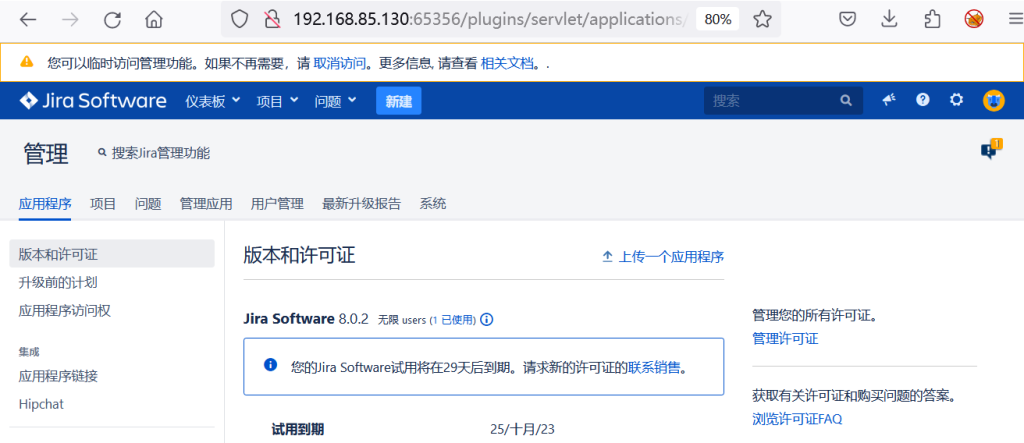The height and width of the screenshot is (443, 1024).
Task: Click the browser address bar URL
Action: tap(490, 20)
